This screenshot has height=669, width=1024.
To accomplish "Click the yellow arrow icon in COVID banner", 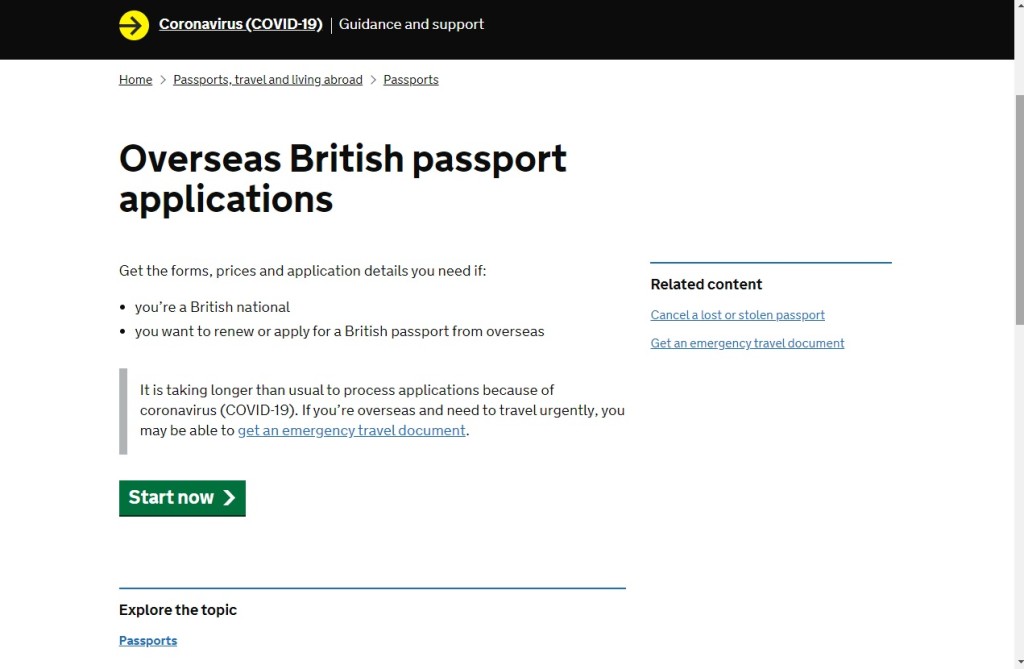I will pyautogui.click(x=134, y=25).
